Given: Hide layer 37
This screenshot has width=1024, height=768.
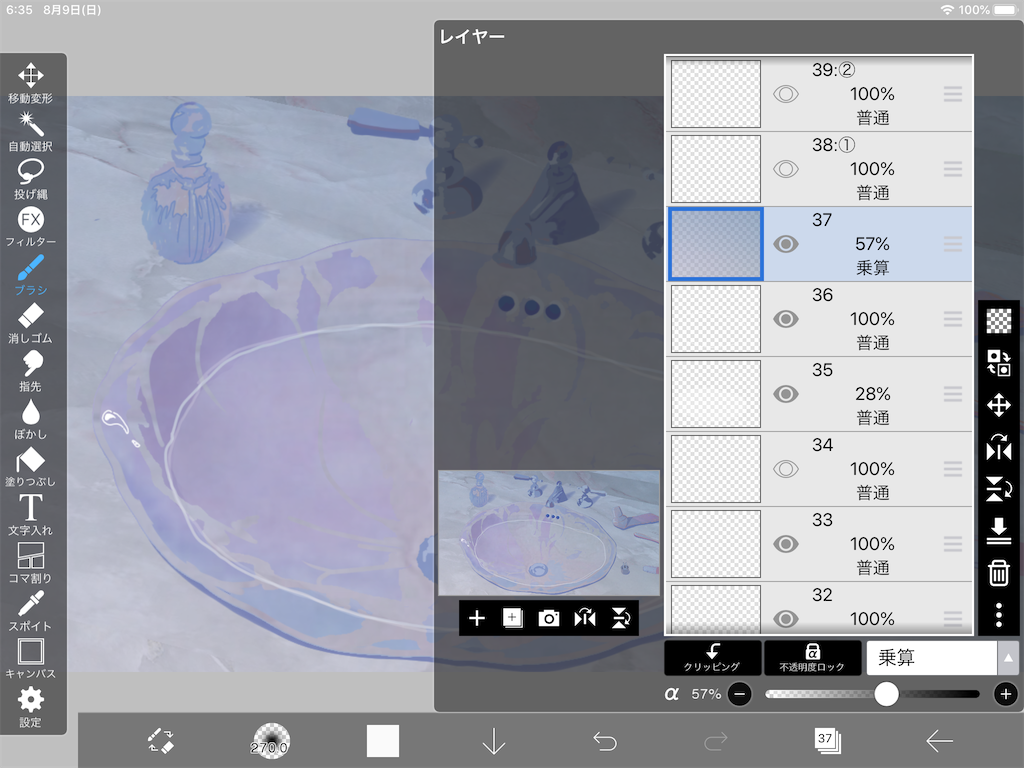Looking at the screenshot, I should 786,244.
